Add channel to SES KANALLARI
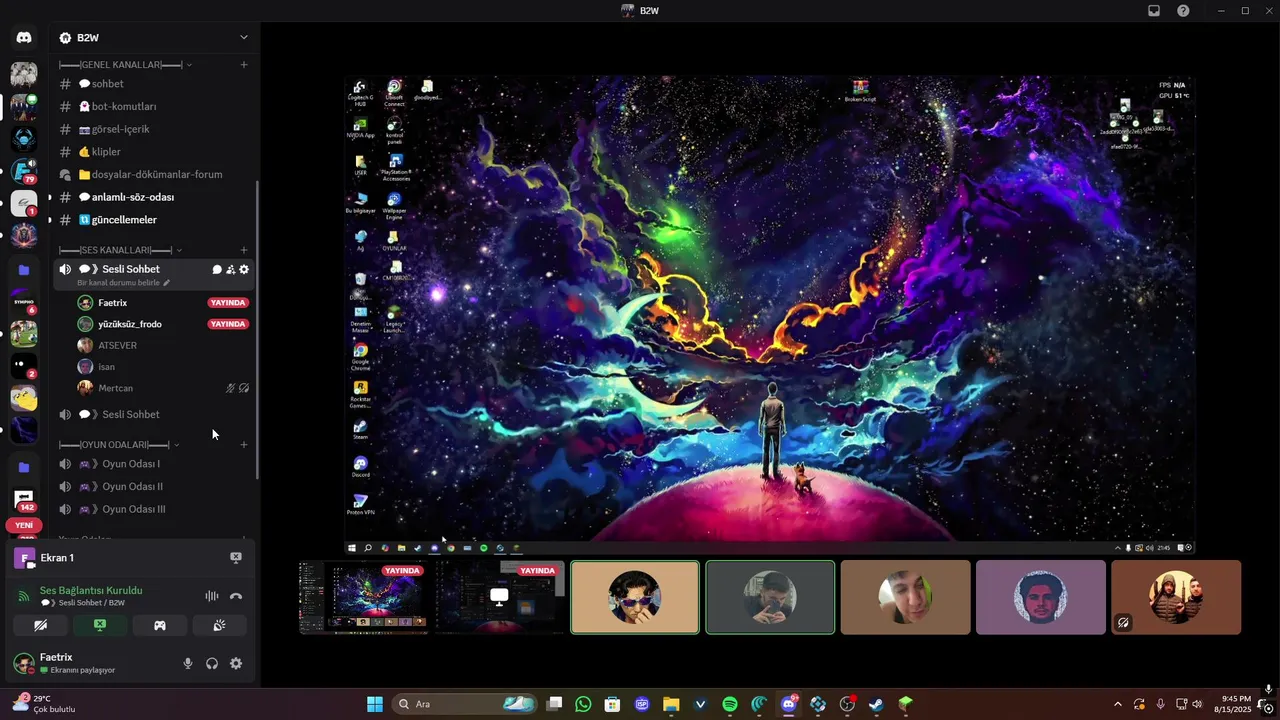Viewport: 1280px width, 720px height. 244,250
